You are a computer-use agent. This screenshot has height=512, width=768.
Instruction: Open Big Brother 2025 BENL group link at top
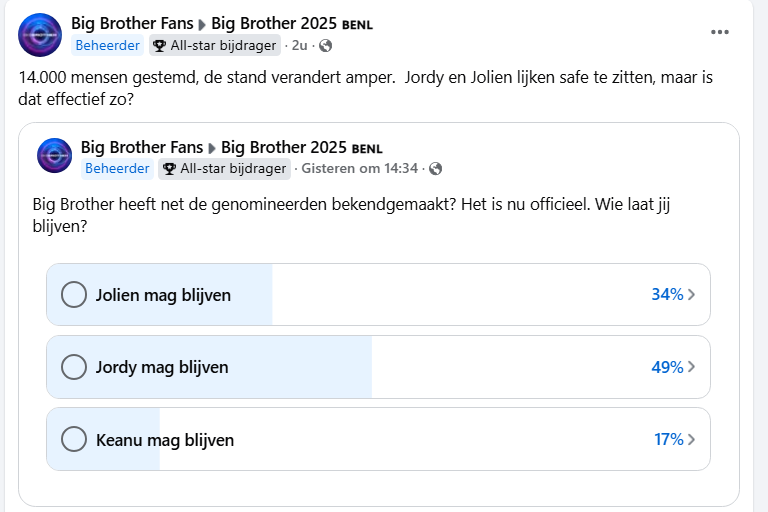click(292, 24)
